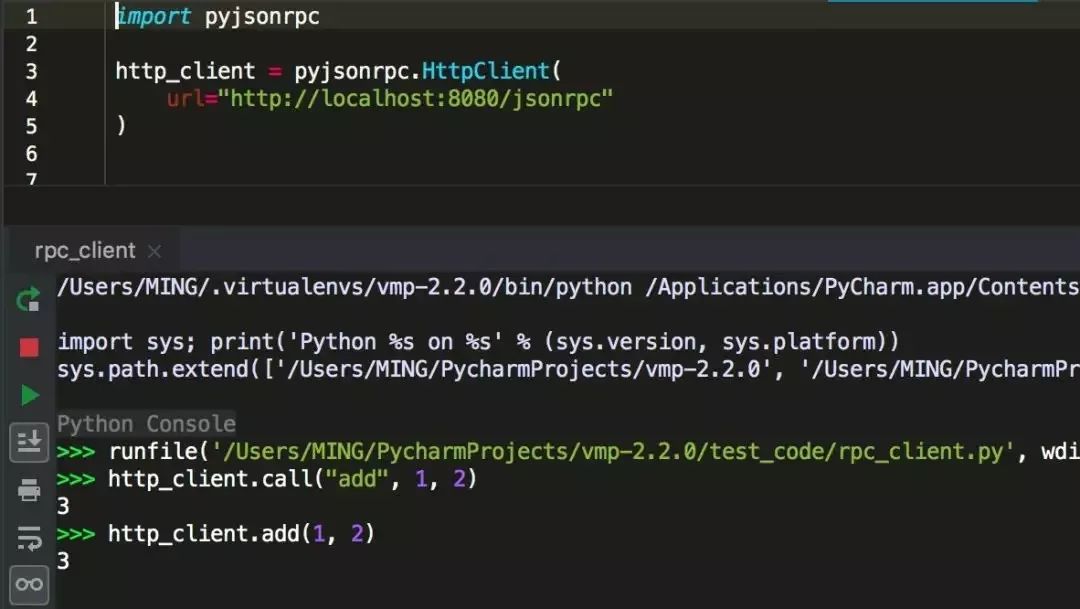
Task: Click line number 1 in the gutter
Action: 31,17
